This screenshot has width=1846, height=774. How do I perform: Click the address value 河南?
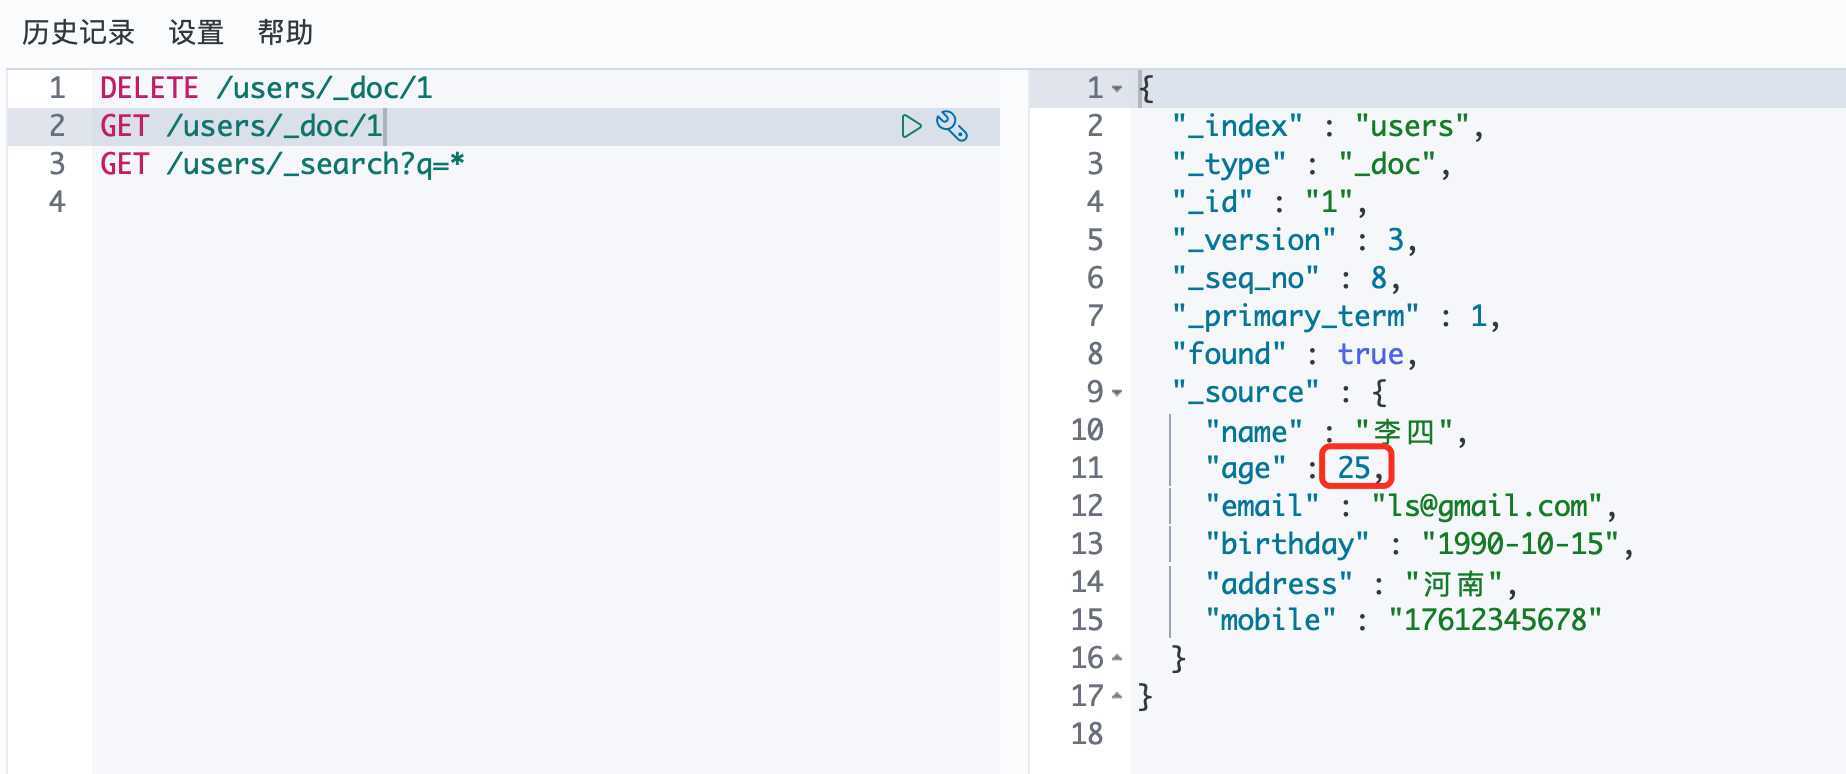pos(1453,583)
